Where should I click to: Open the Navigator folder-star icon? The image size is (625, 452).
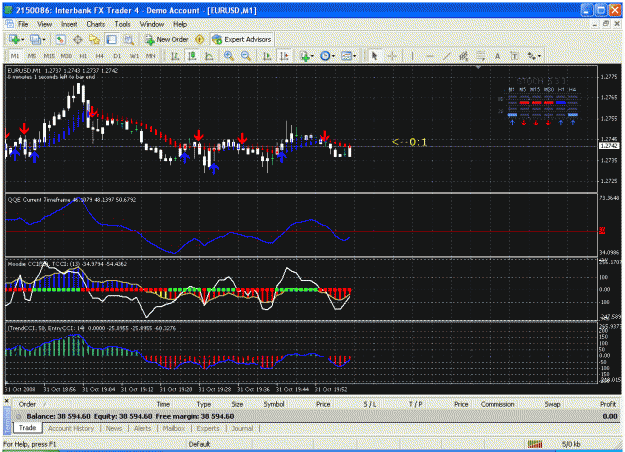(94, 39)
